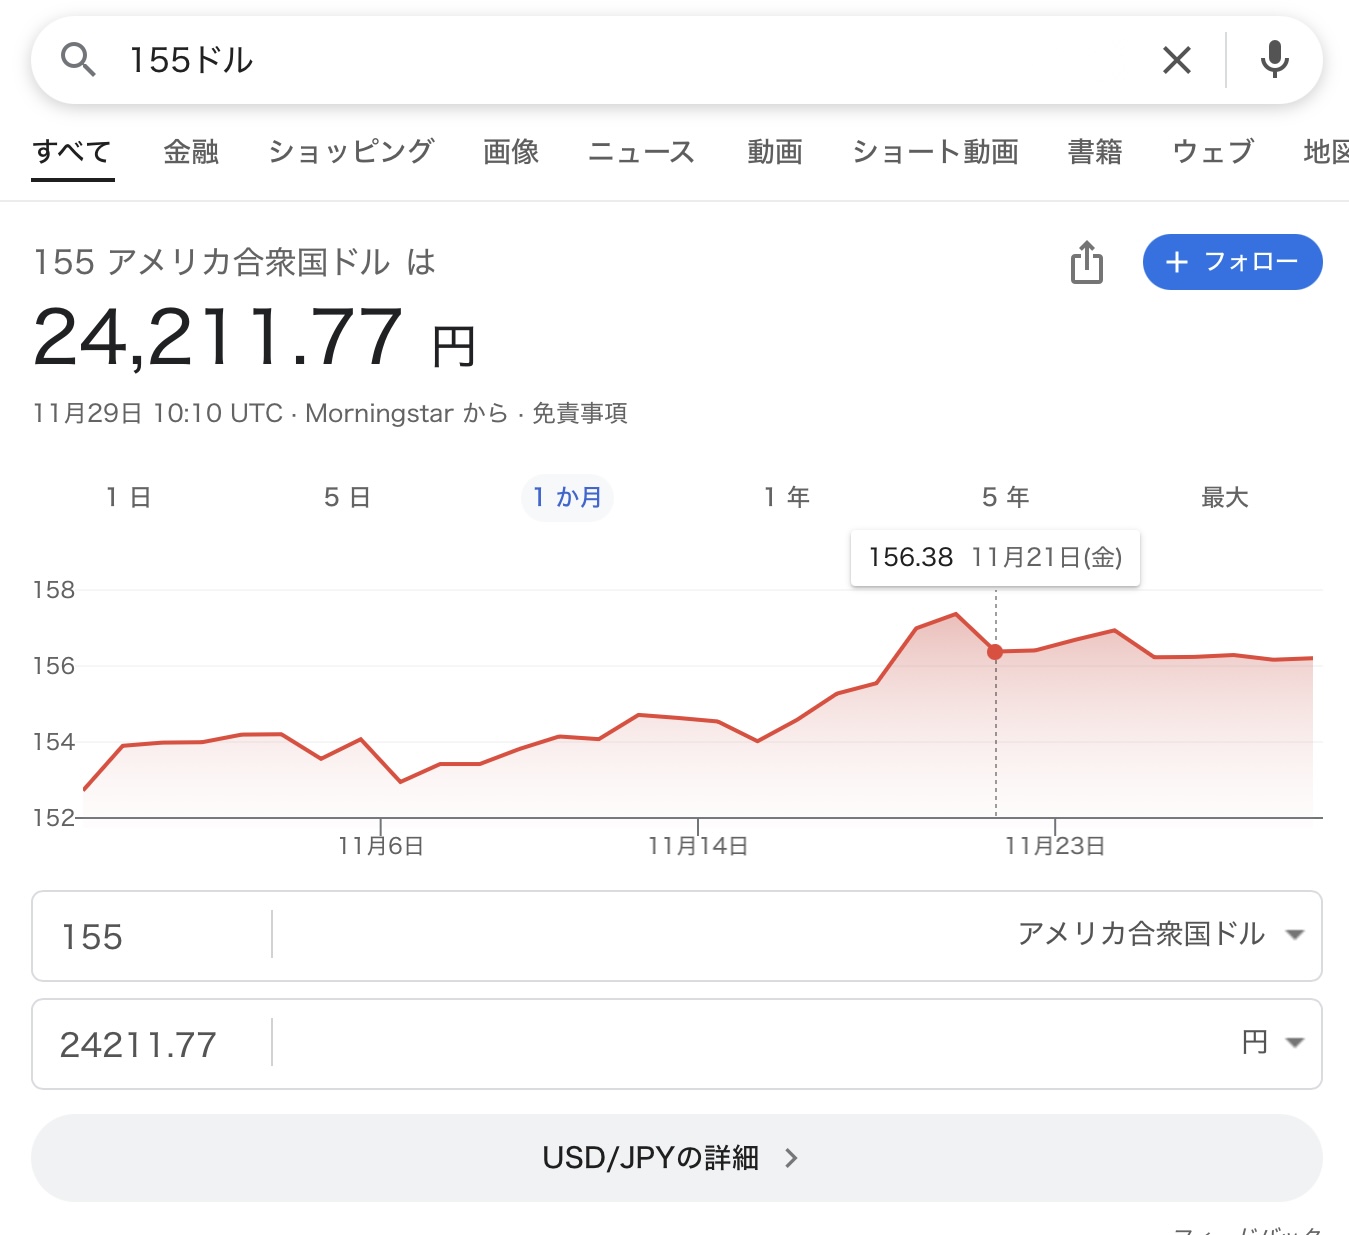Choose the 1年 chart range
The width and height of the screenshot is (1349, 1235).
(x=786, y=497)
